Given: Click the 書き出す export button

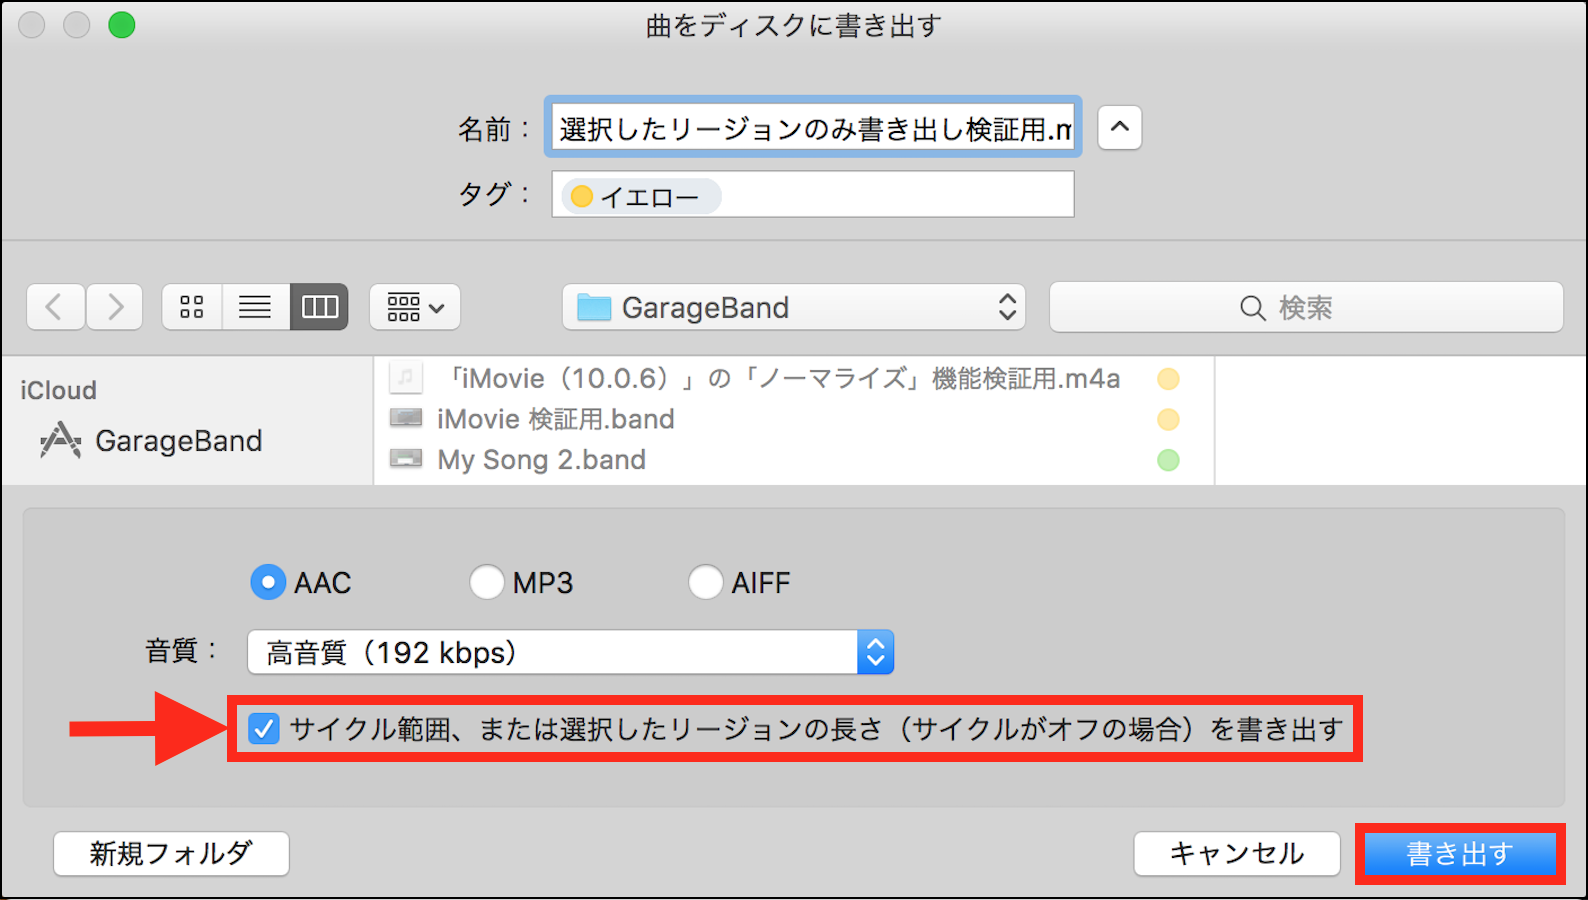Looking at the screenshot, I should pos(1460,854).
